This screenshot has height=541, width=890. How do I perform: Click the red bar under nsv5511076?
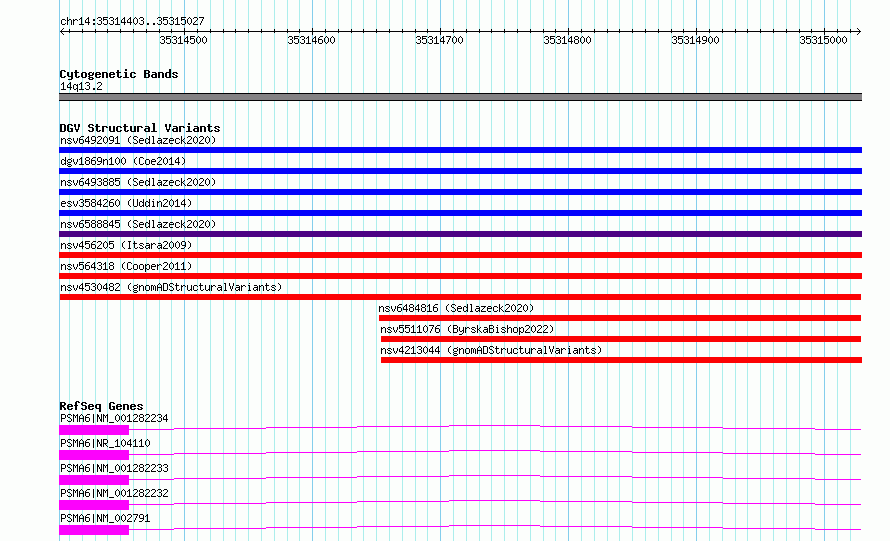621,339
